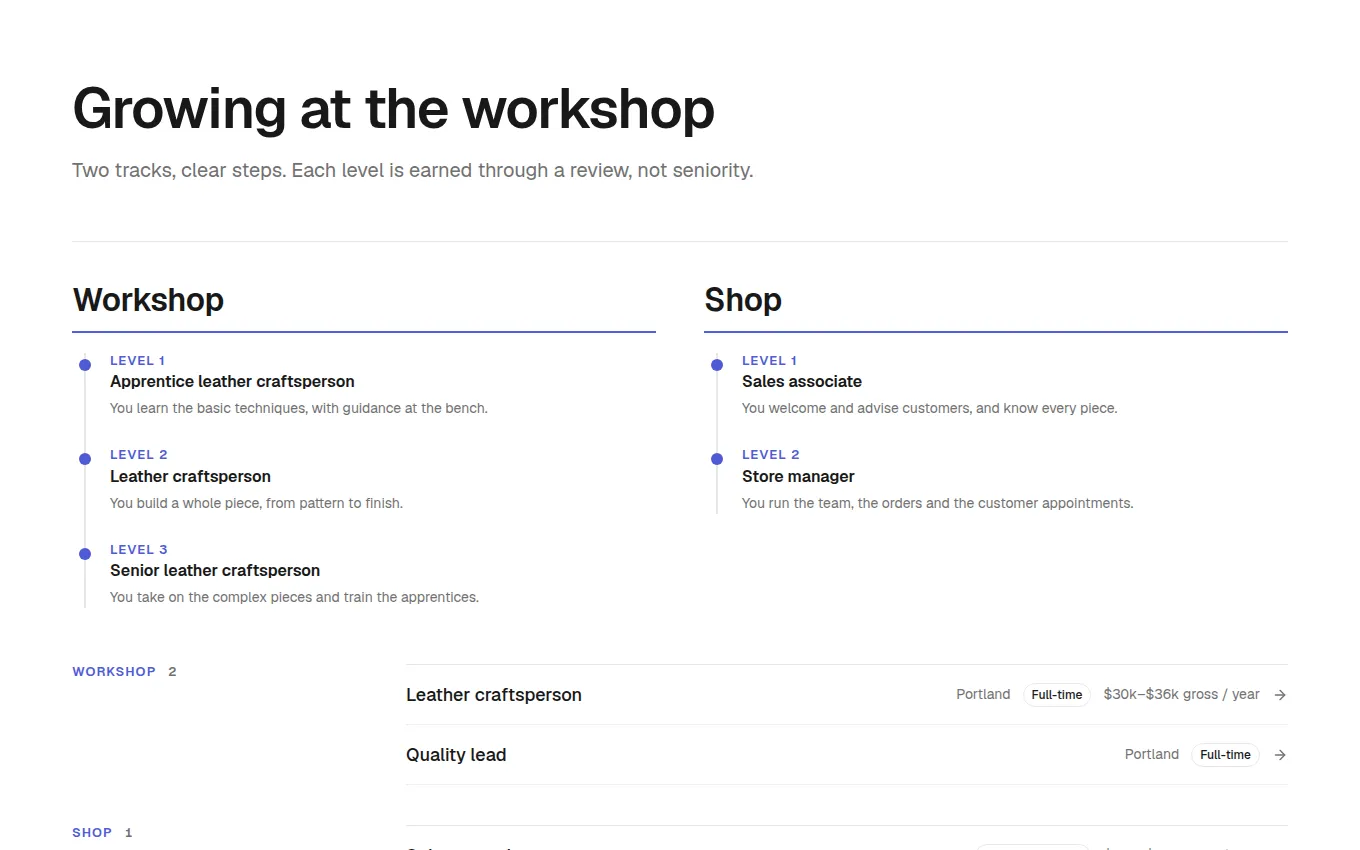Click the Workshop Level 2 timeline dot
The image size is (1360, 850).
(85, 459)
